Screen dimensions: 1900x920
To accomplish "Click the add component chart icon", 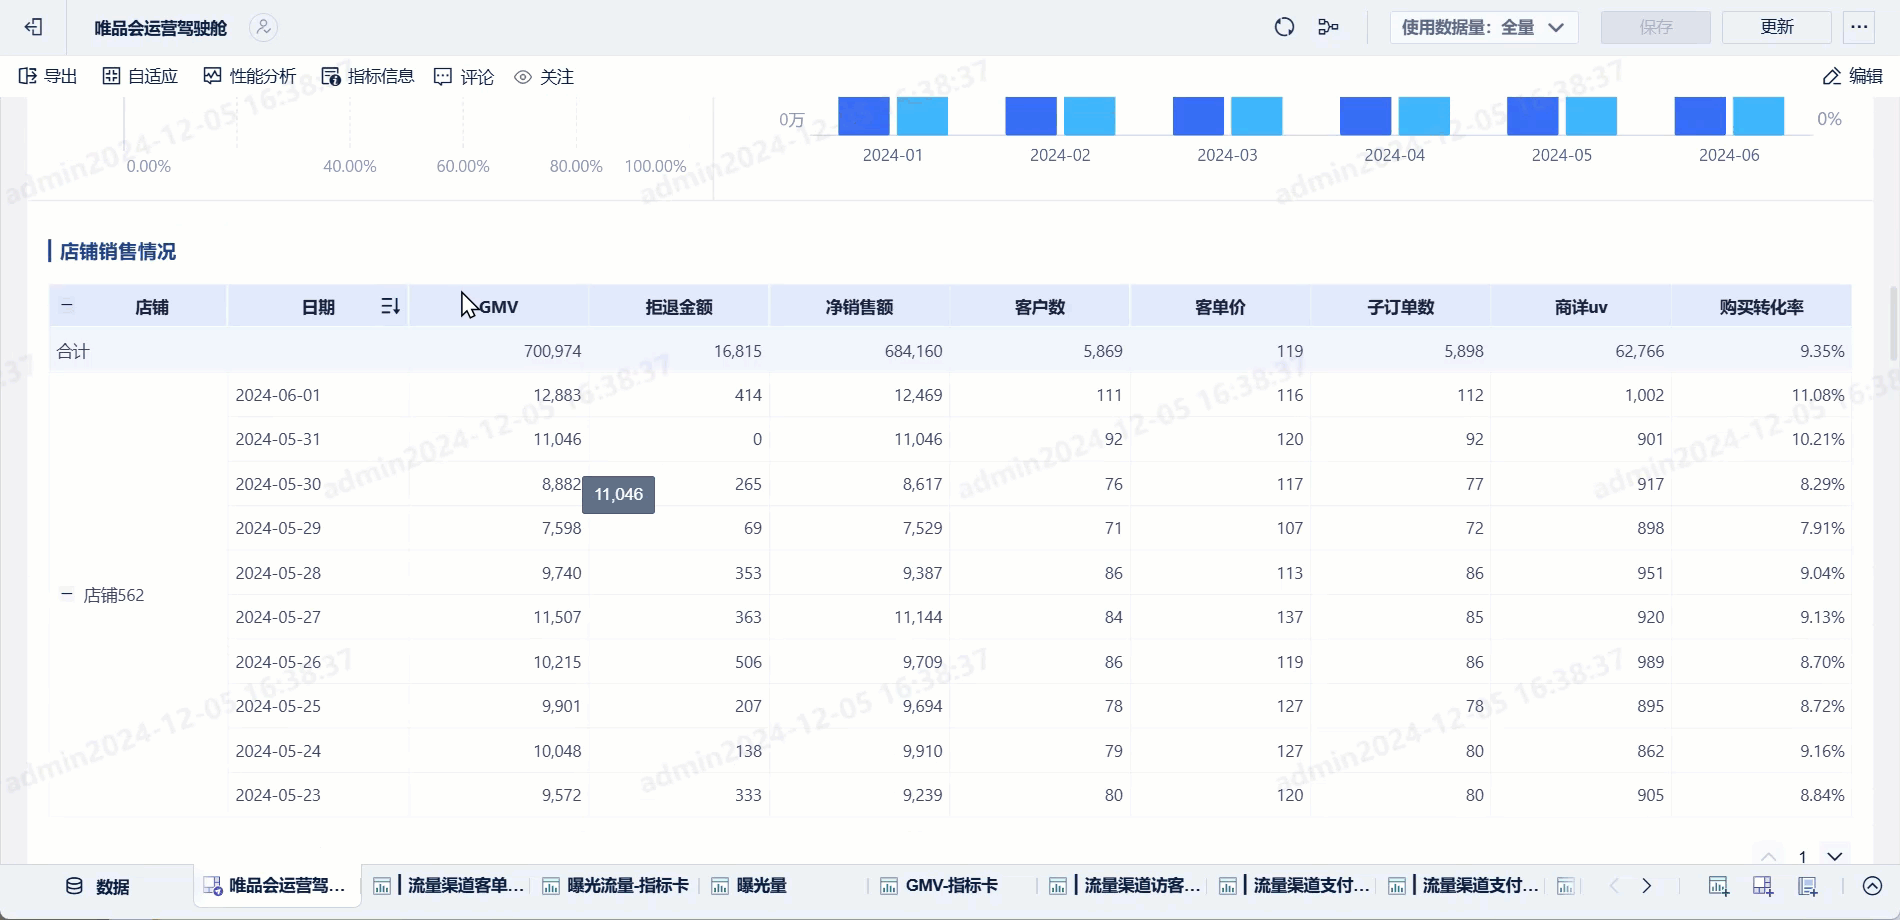I will click(1718, 886).
